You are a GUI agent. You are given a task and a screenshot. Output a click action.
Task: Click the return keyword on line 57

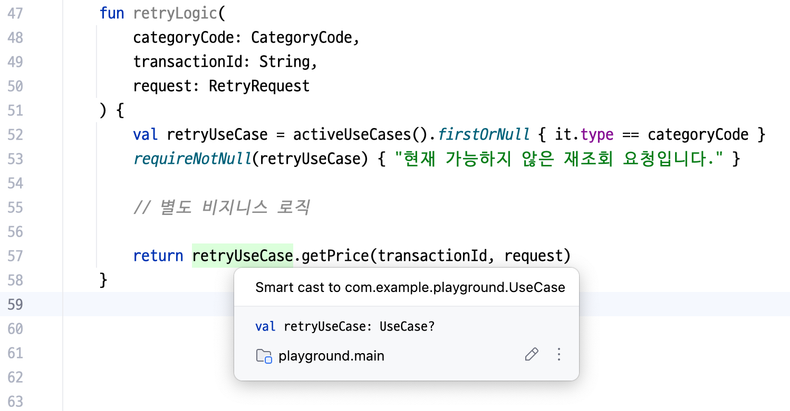158,256
